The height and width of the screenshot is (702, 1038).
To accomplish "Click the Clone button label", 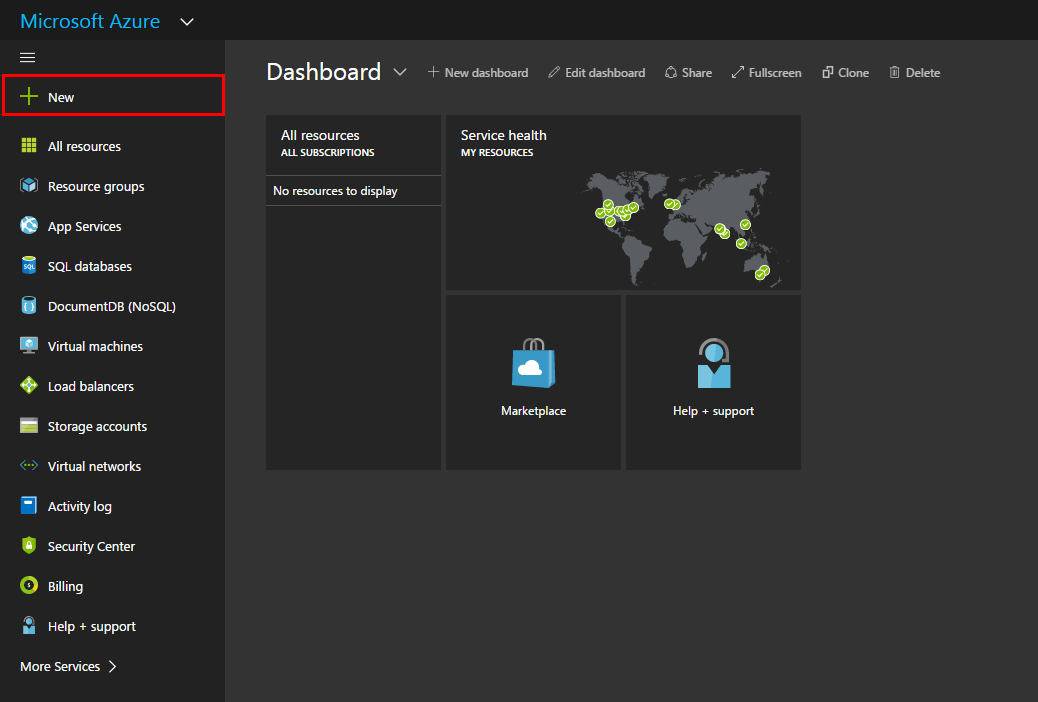I will tap(853, 73).
